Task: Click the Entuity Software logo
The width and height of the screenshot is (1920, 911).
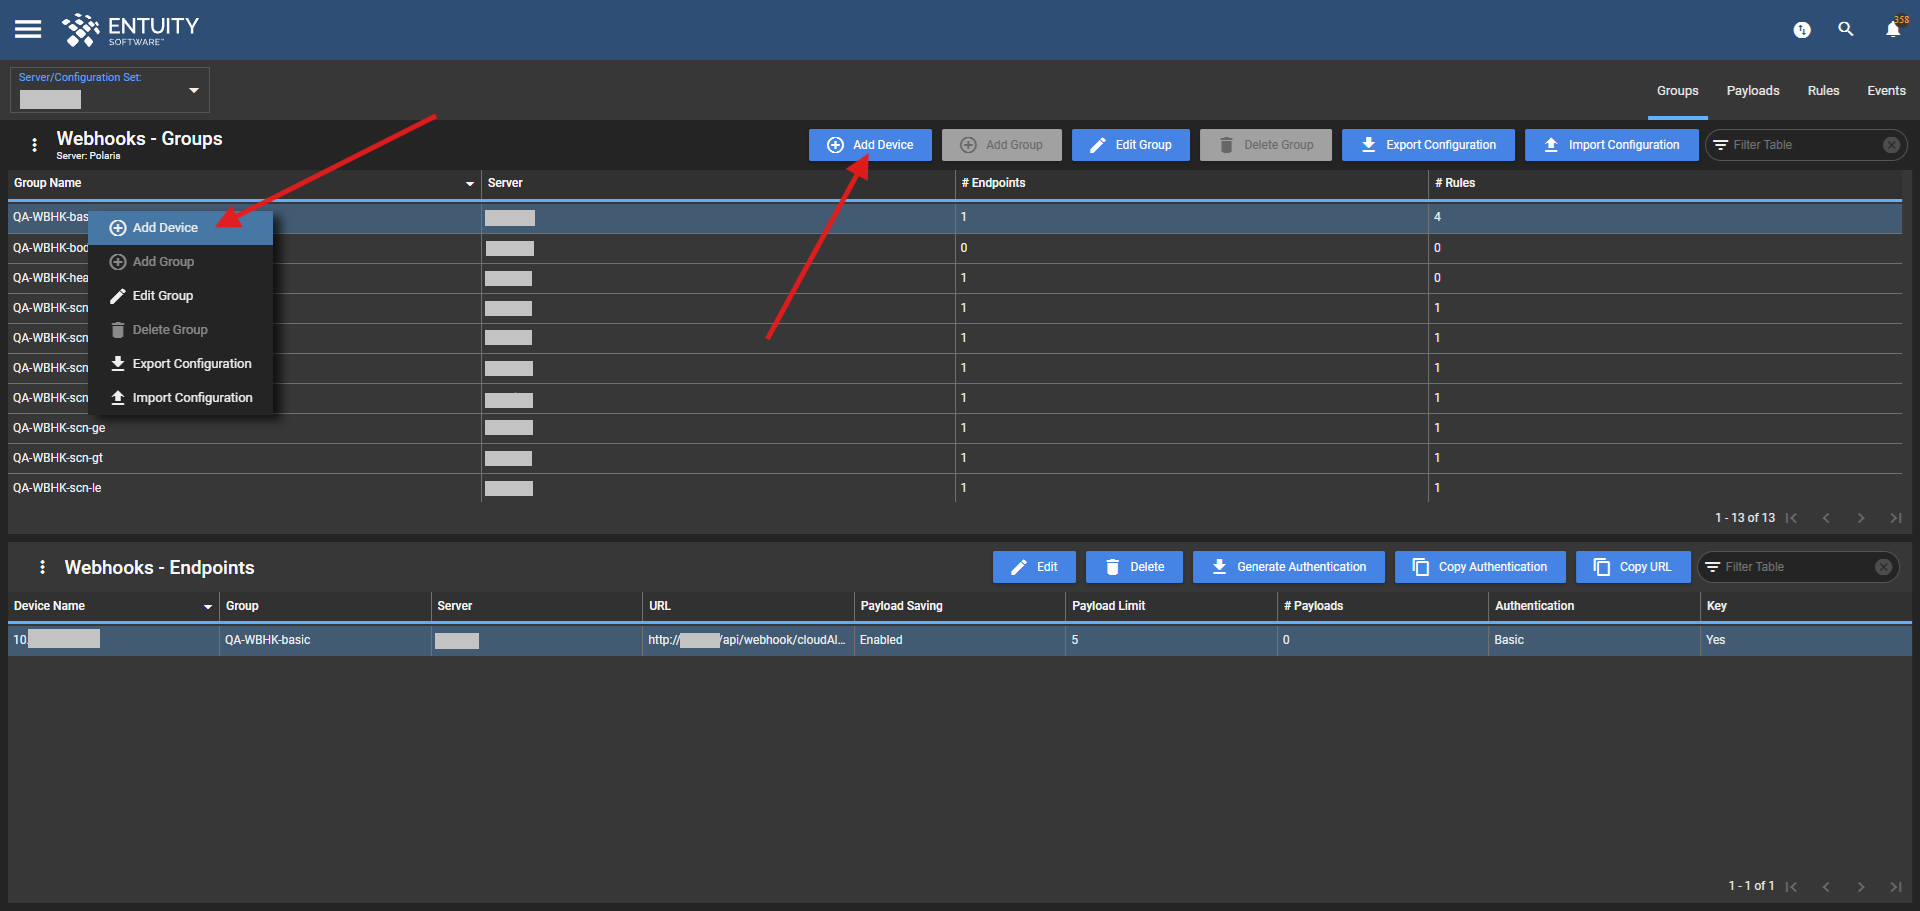Action: pos(131,30)
